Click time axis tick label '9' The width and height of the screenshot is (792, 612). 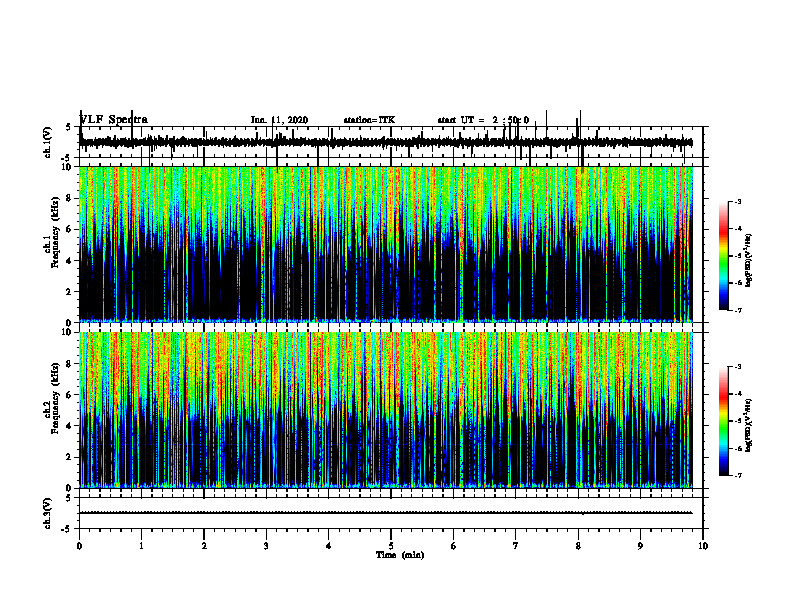click(x=640, y=546)
